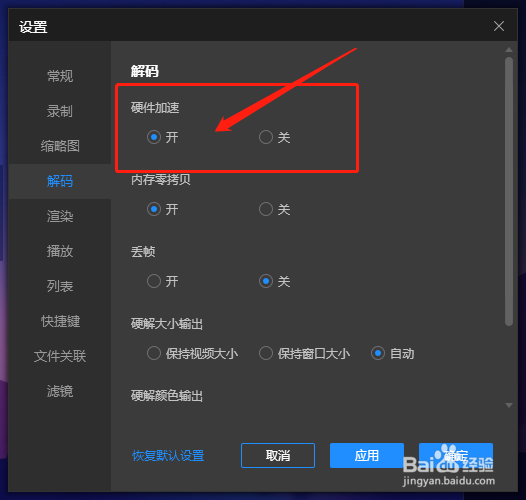Click the 恢复默认设置 link
Image resolution: width=526 pixels, height=500 pixels.
coord(168,456)
